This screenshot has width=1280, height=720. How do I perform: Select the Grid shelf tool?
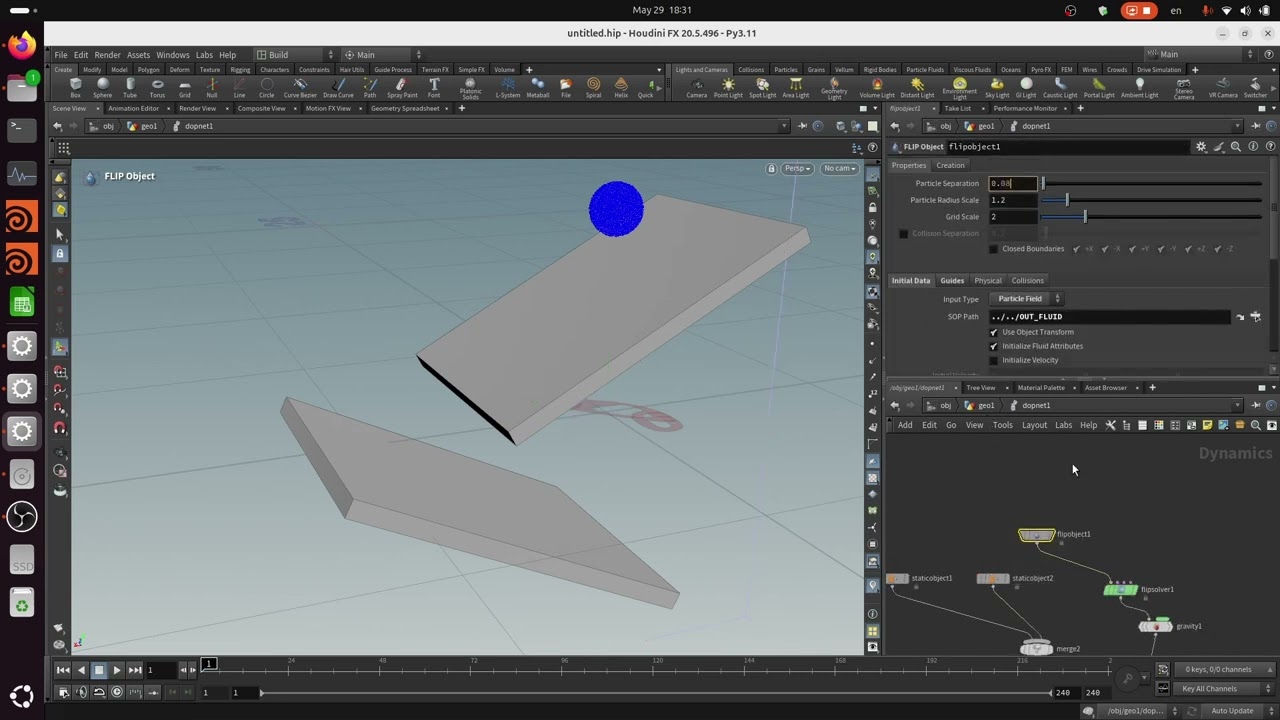point(184,87)
